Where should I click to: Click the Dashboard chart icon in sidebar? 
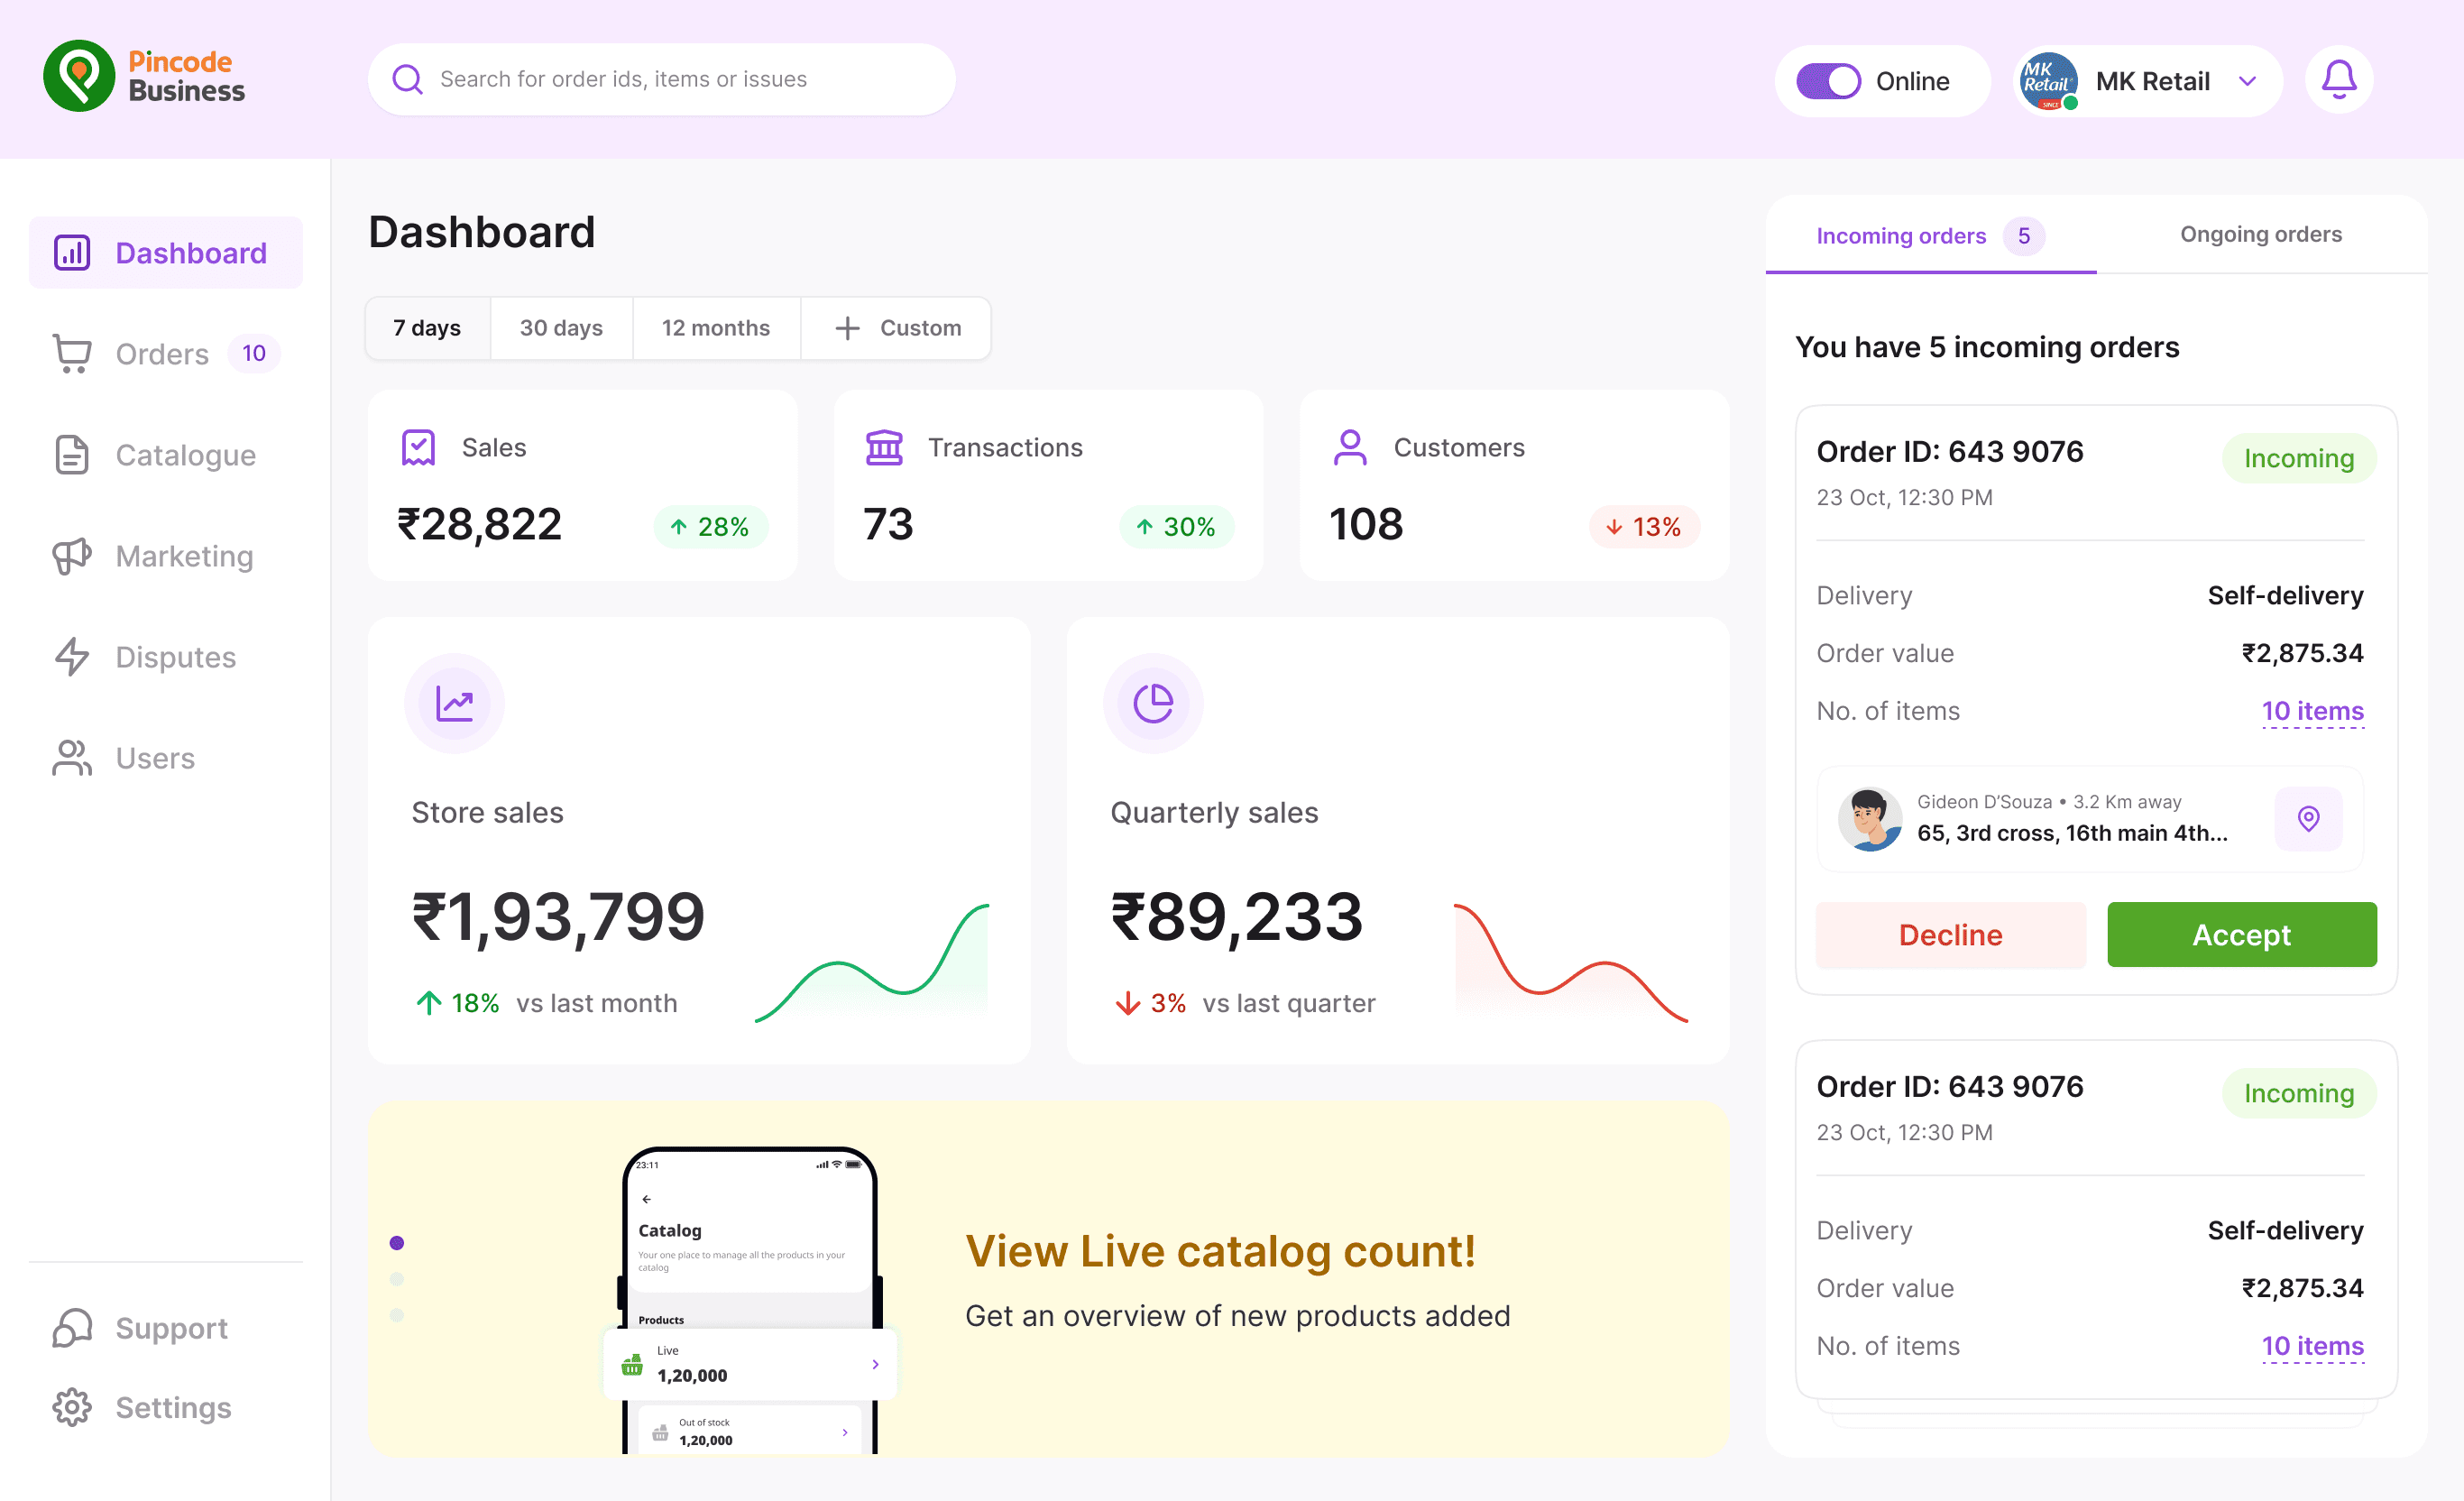(x=72, y=253)
